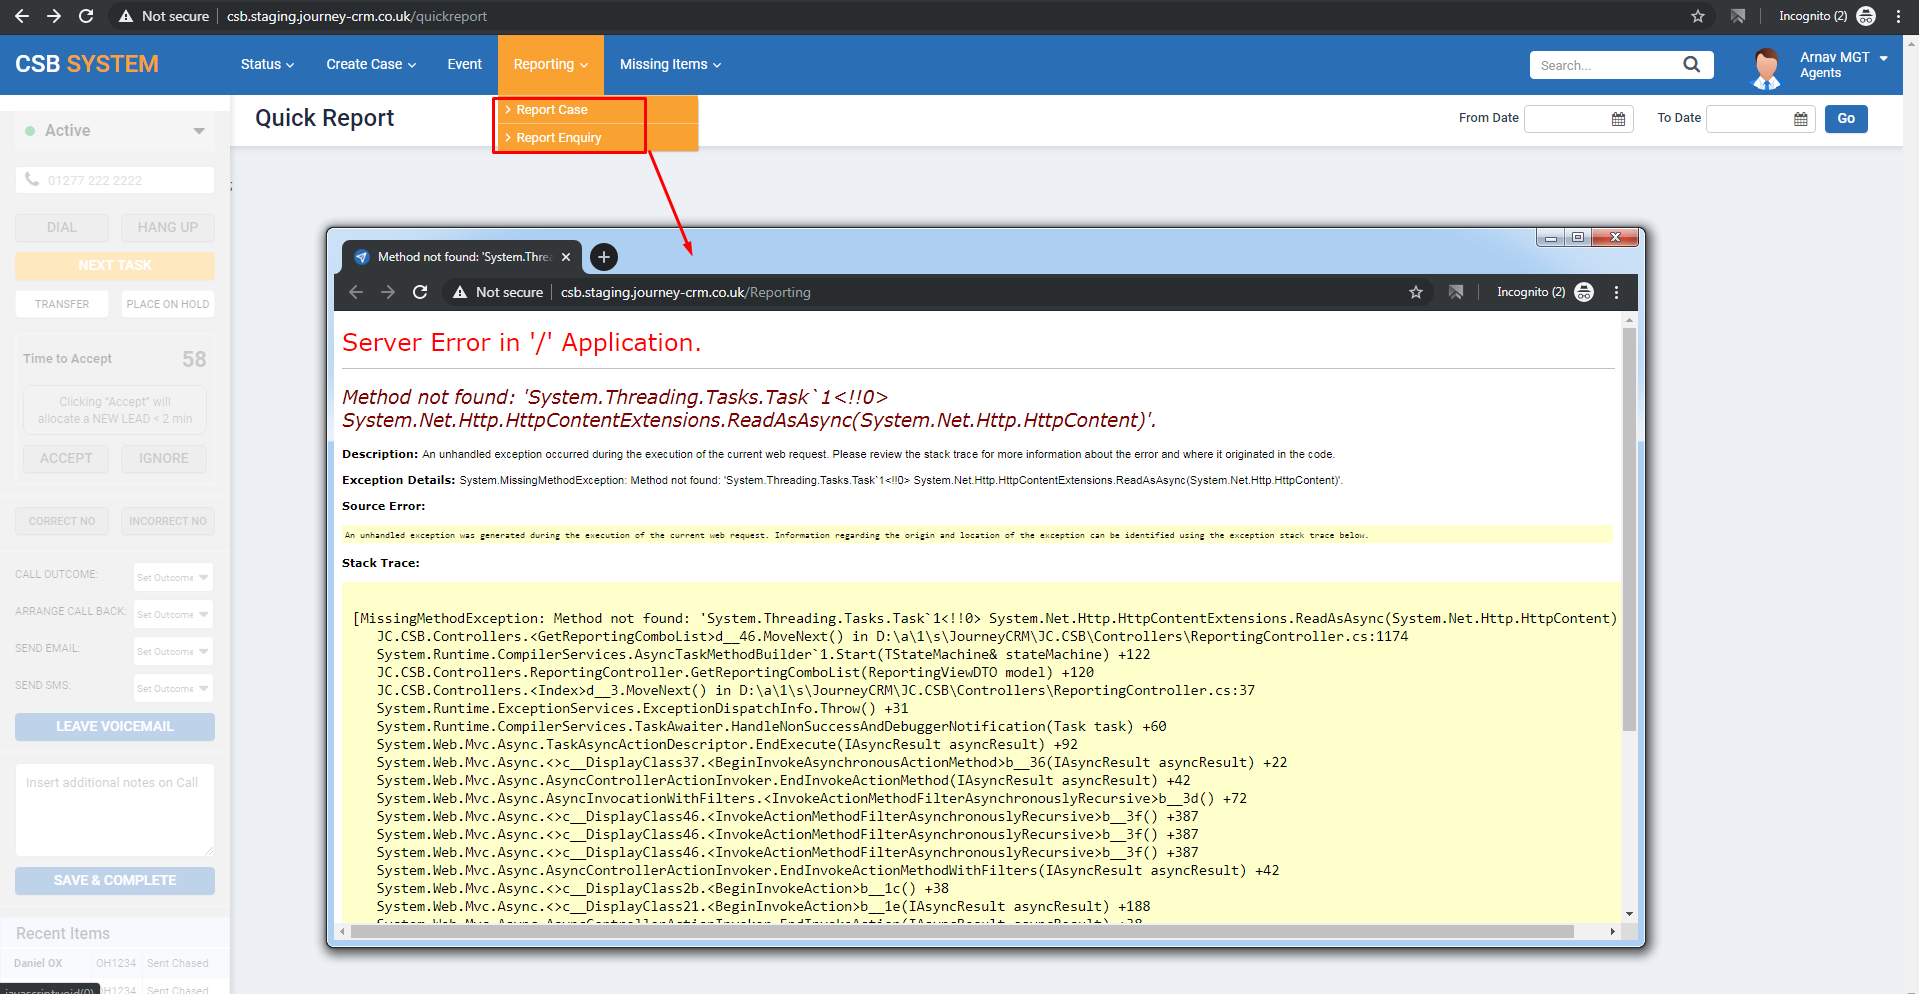
Task: Click the TRANSFER button
Action: click(x=62, y=304)
